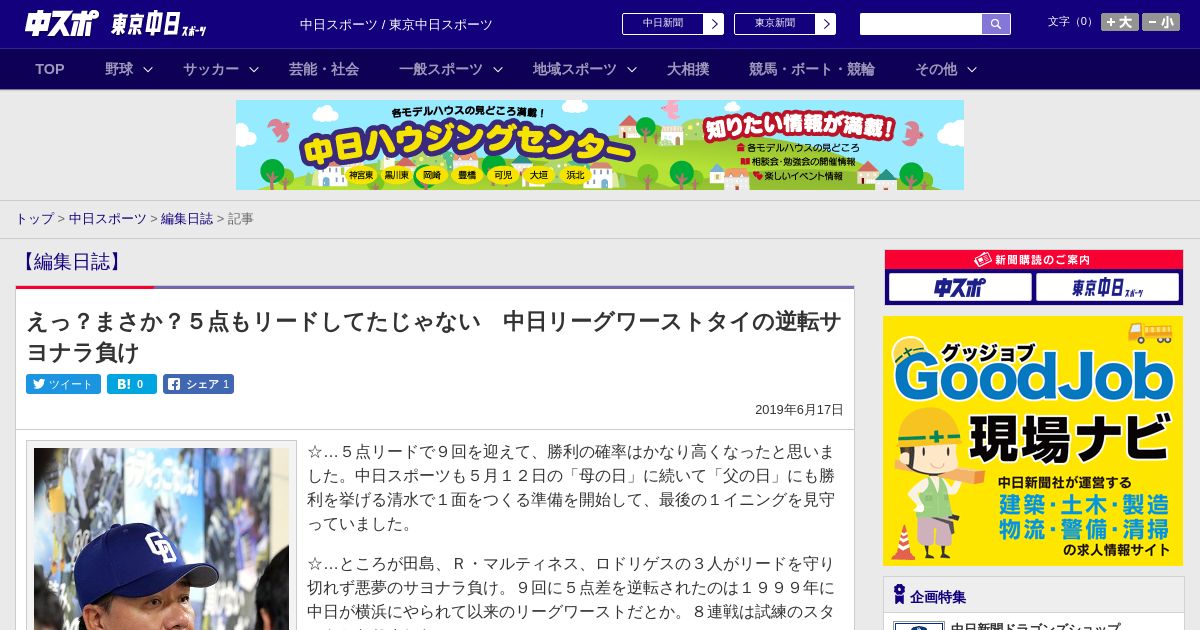Decrease text size with －小 button
The height and width of the screenshot is (630, 1200).
1160,22
